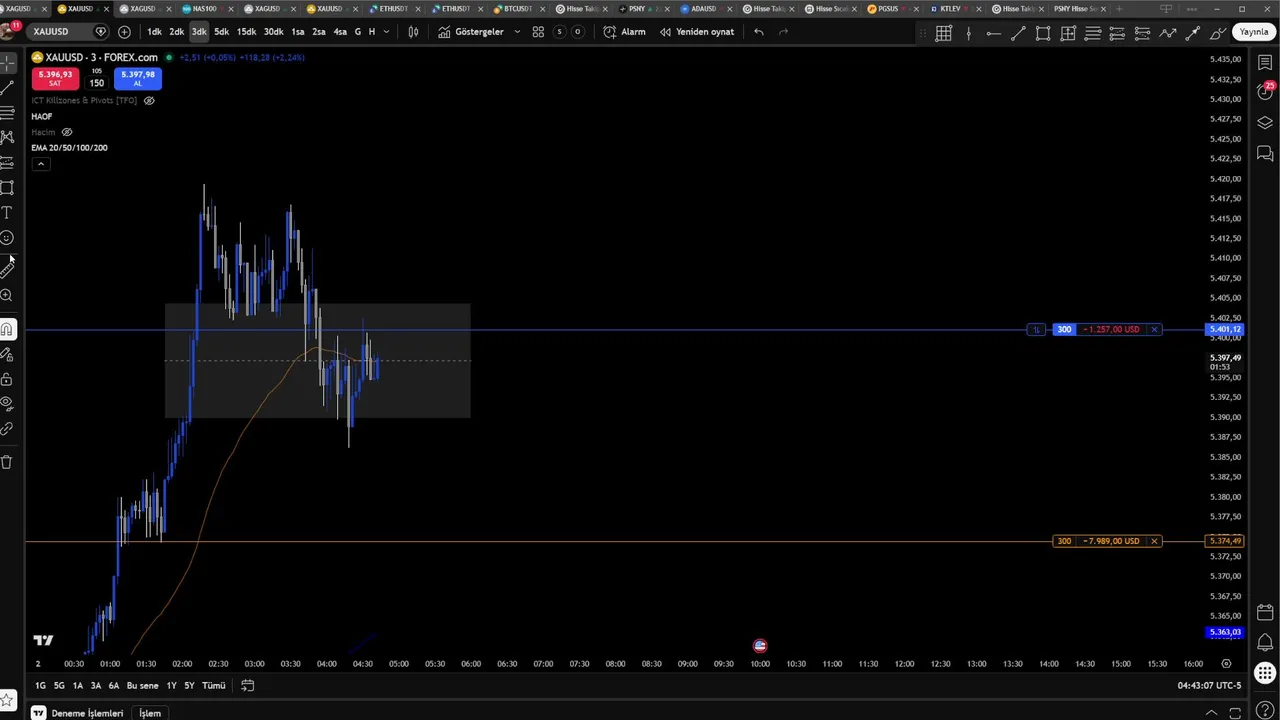The image size is (1280, 720).
Task: Click the Yayınla publish button
Action: pyautogui.click(x=1254, y=32)
